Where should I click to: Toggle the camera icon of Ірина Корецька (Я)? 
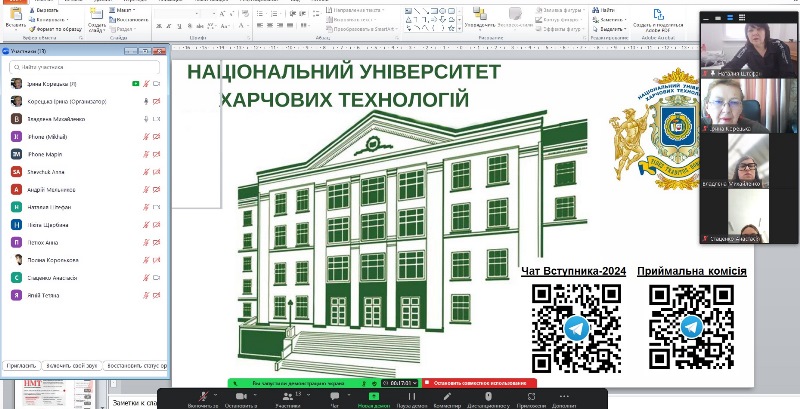(157, 84)
